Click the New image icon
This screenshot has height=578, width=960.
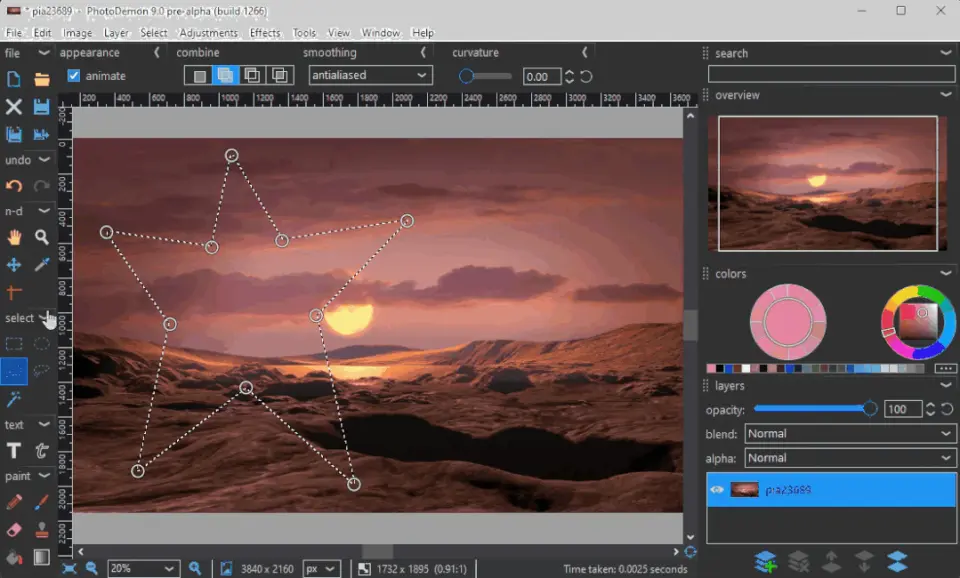(13, 80)
